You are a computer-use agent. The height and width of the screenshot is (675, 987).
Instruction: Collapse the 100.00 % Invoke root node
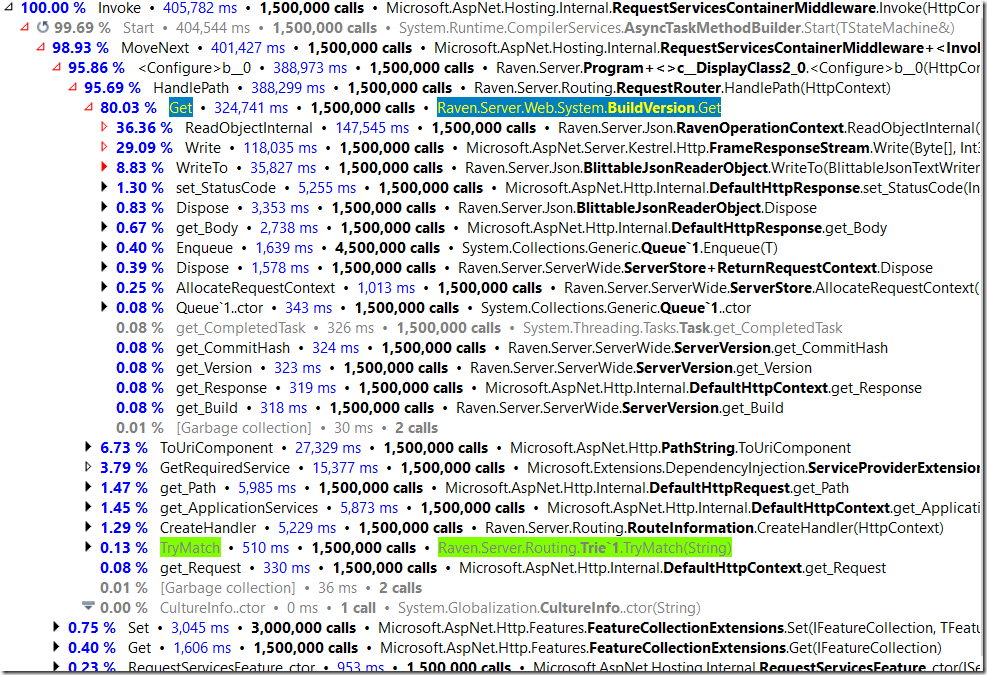pos(9,8)
